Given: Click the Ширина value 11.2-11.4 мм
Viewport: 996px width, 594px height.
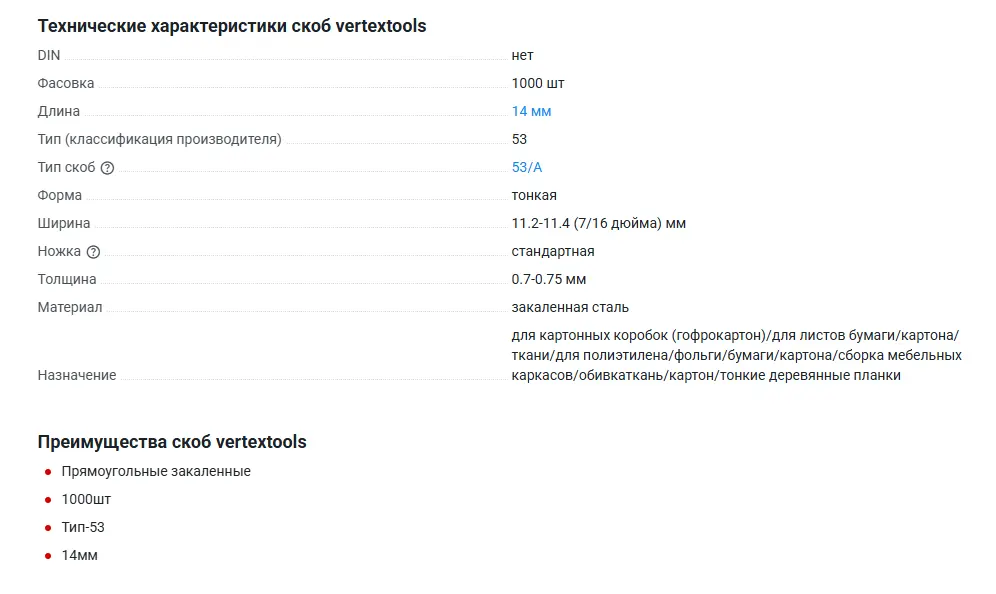Looking at the screenshot, I should click(598, 223).
